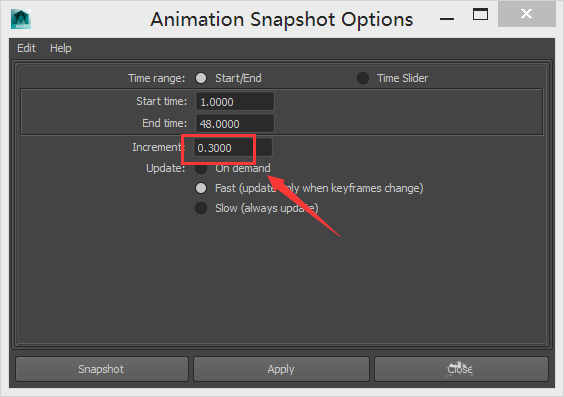Click the Snapshot button
Screen dimensions: 564x397
(101, 369)
